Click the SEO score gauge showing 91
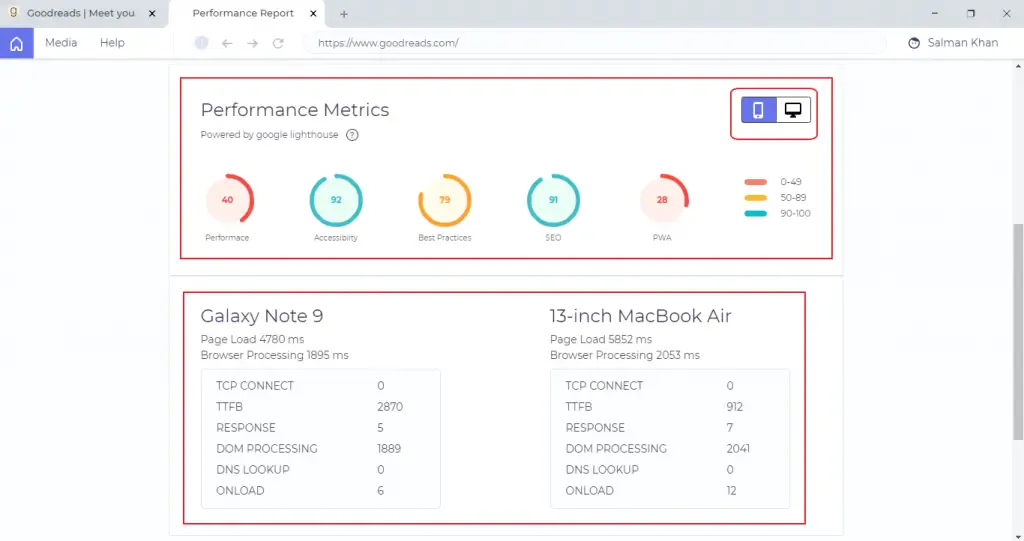Screen dimensions: 1024x541 click(553, 200)
